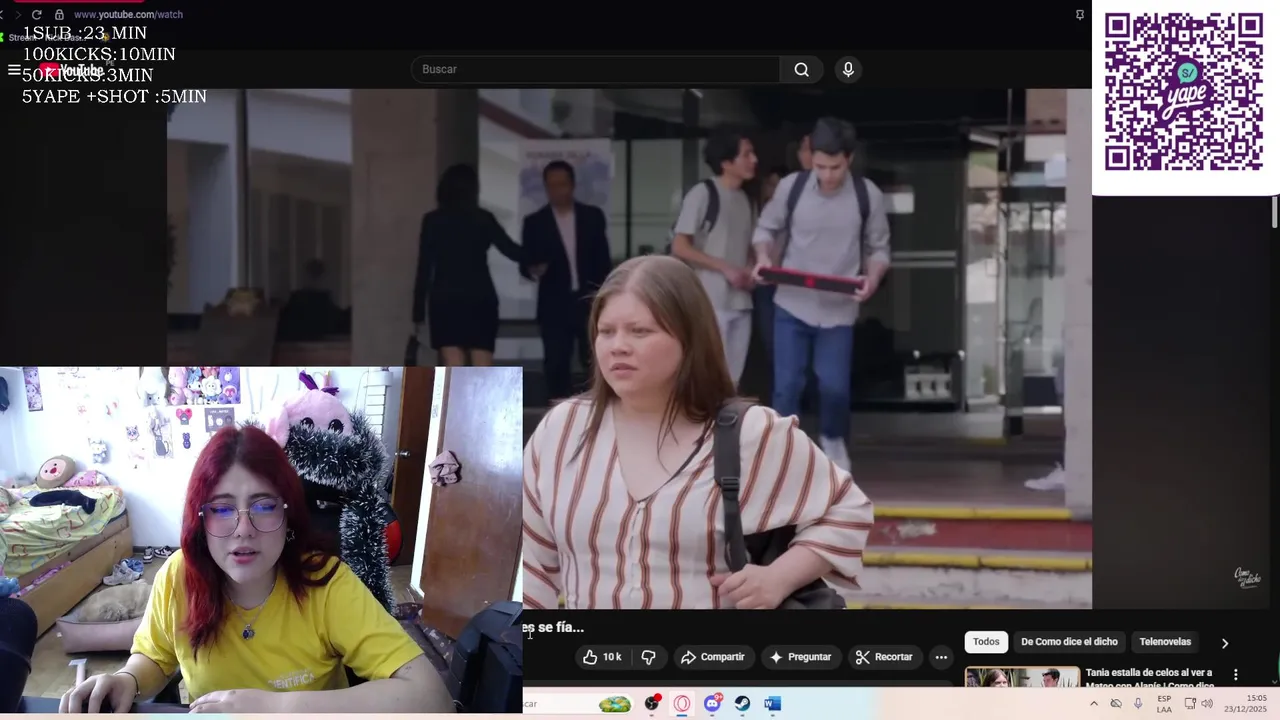1280x720 pixels.
Task: Like the video with thumbs-up 10 k
Action: click(x=602, y=657)
